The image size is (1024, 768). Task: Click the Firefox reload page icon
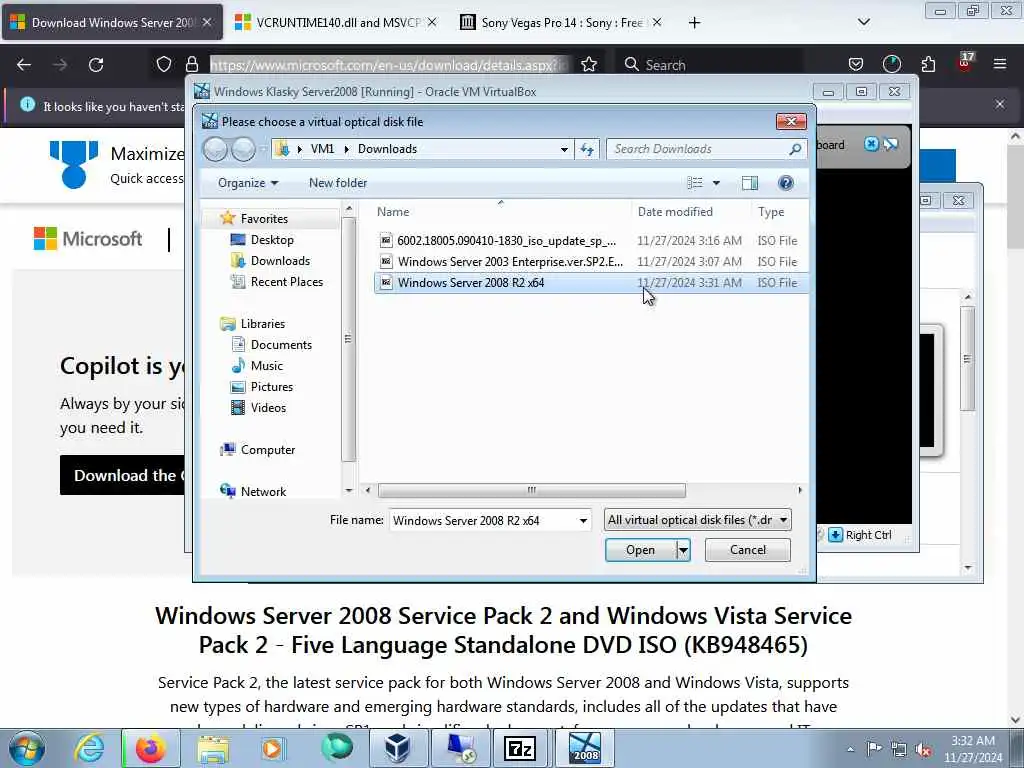pyautogui.click(x=96, y=65)
